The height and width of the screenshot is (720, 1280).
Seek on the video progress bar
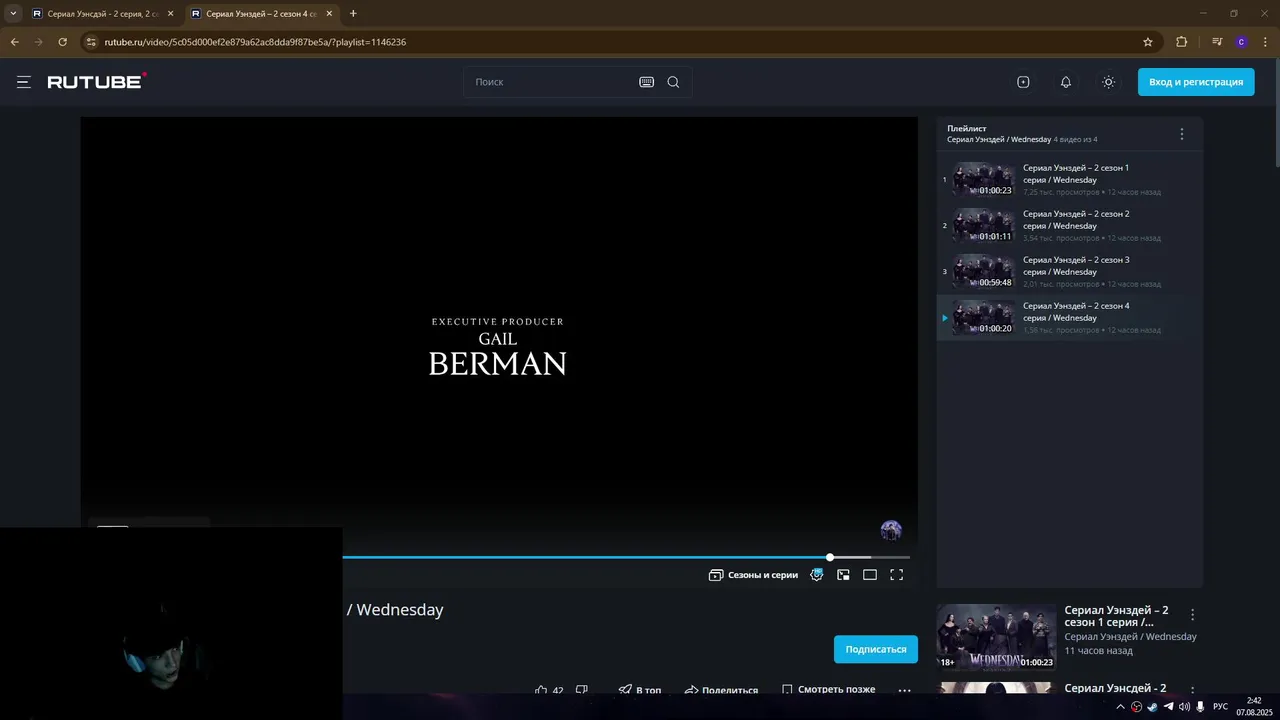pyautogui.click(x=626, y=557)
